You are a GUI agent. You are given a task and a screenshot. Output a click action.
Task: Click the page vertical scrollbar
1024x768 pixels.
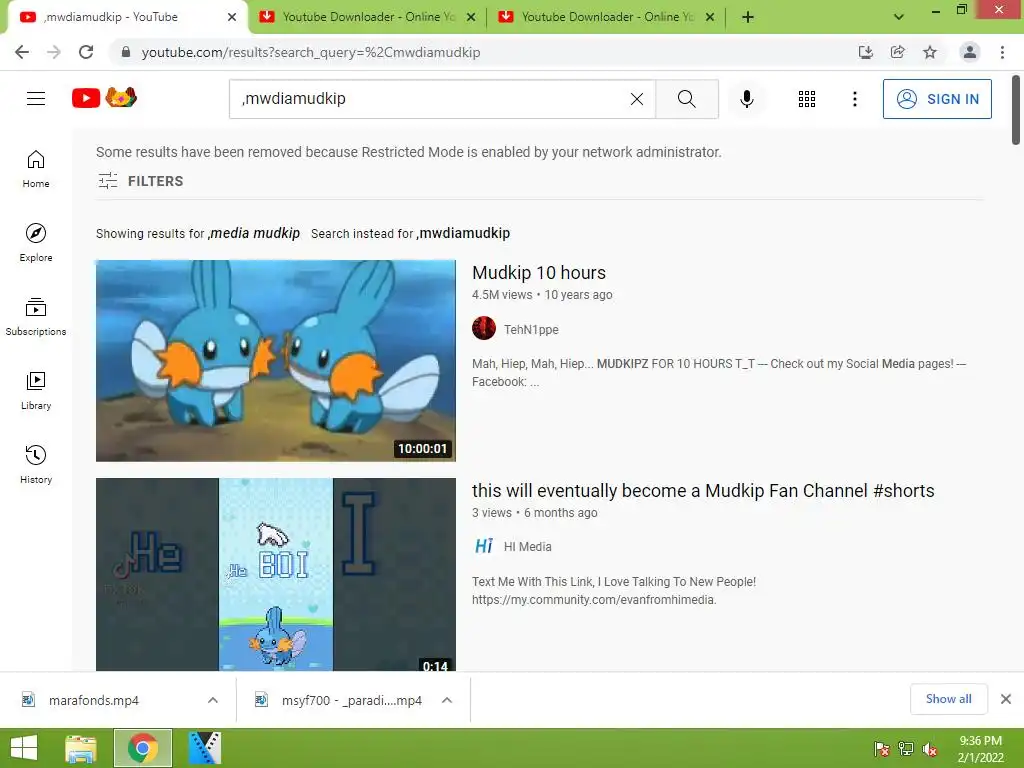(1016, 110)
